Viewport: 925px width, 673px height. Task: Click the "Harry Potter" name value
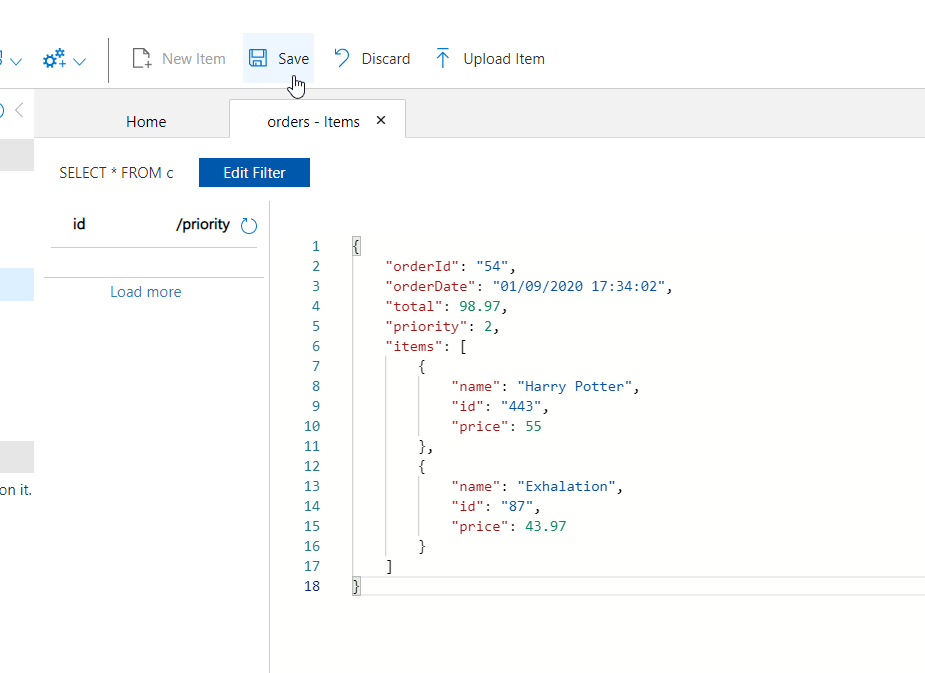coord(575,387)
